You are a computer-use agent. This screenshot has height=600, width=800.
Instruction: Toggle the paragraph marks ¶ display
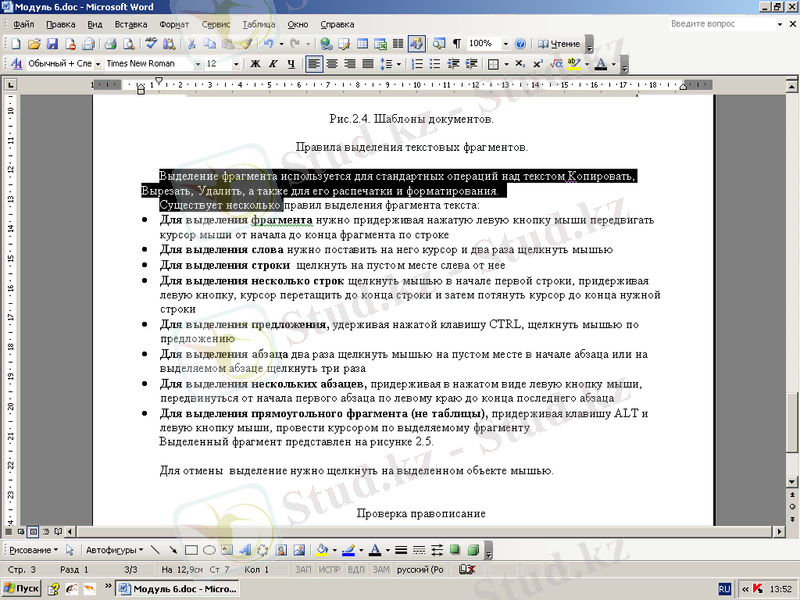(x=456, y=44)
